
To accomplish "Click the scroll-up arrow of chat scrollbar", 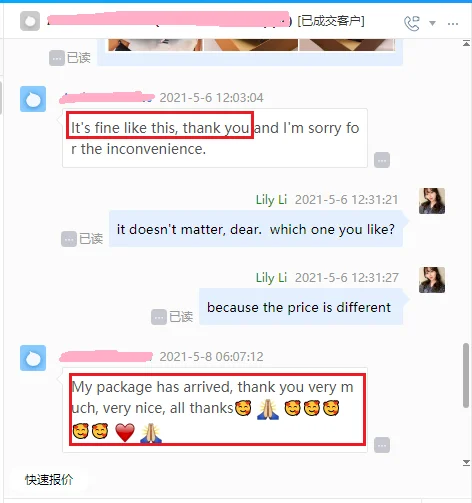I will tap(466, 43).
